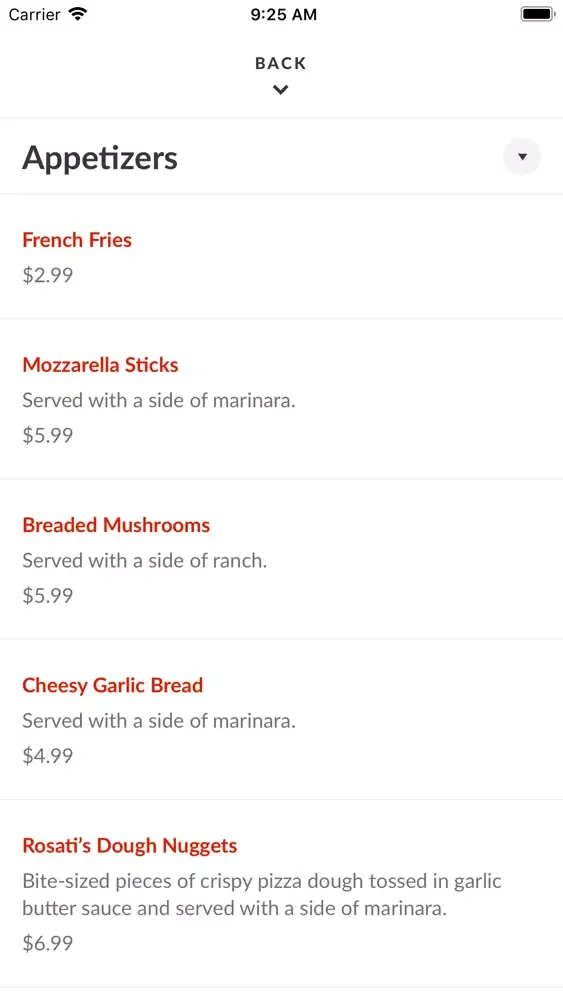Screen dimensions: 563x1000
Task: Tap the 'Served with a side of ranch' text
Action: point(145,561)
